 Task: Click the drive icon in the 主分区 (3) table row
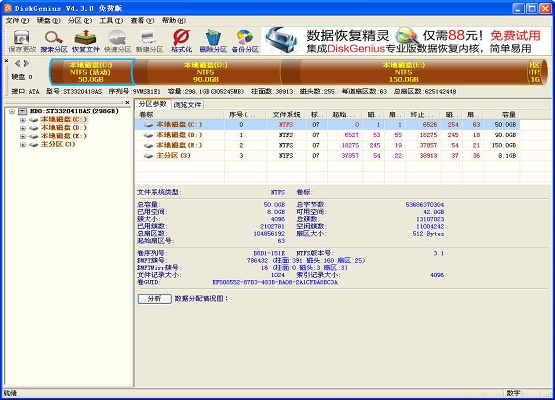point(149,156)
